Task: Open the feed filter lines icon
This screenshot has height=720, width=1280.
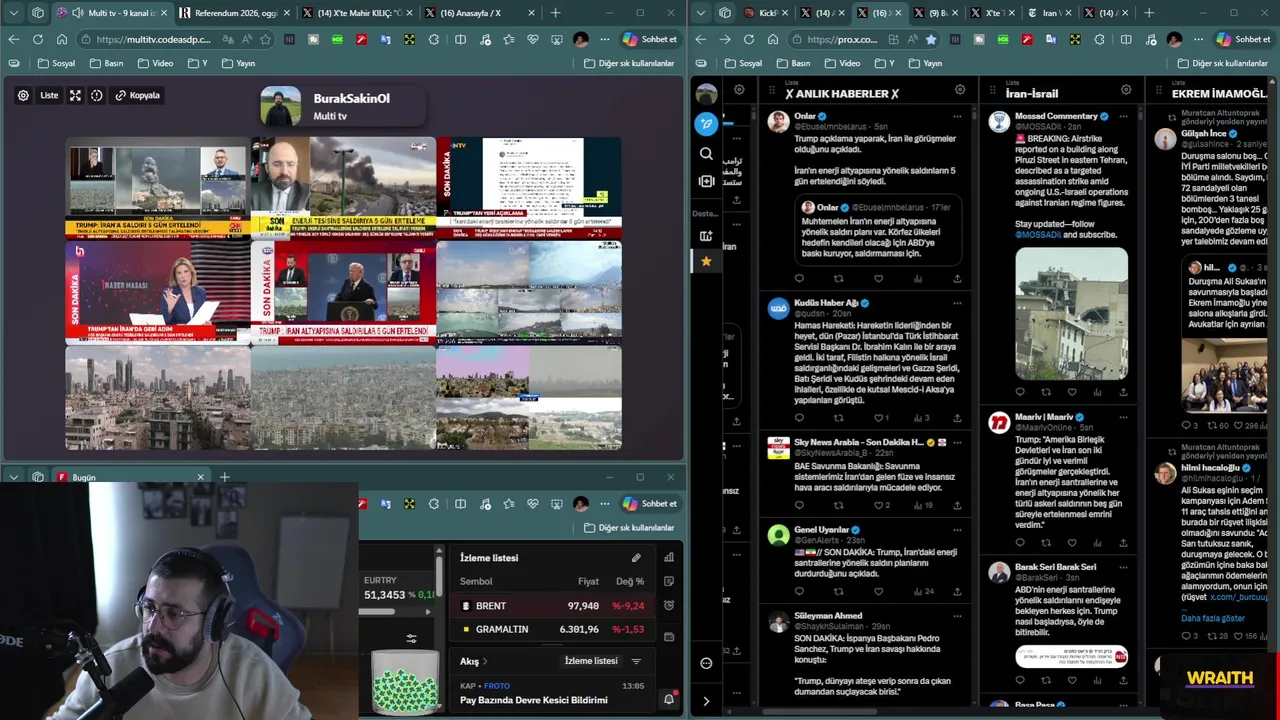Action: (636, 661)
